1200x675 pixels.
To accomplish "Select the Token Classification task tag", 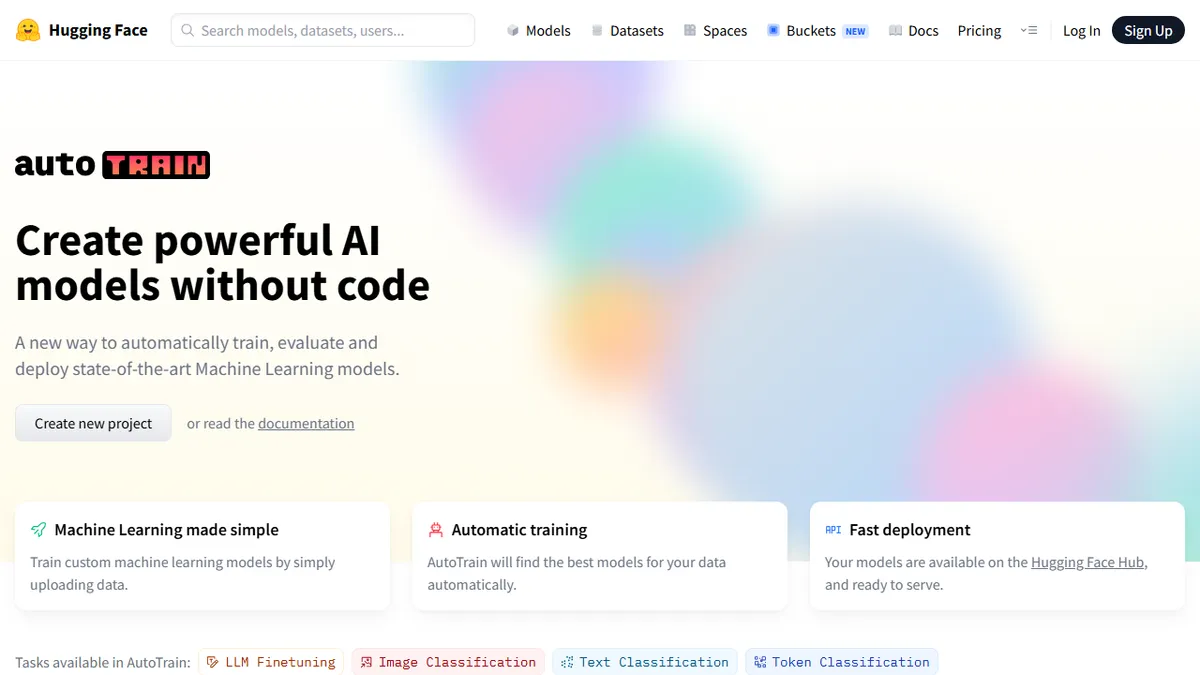I will click(842, 662).
